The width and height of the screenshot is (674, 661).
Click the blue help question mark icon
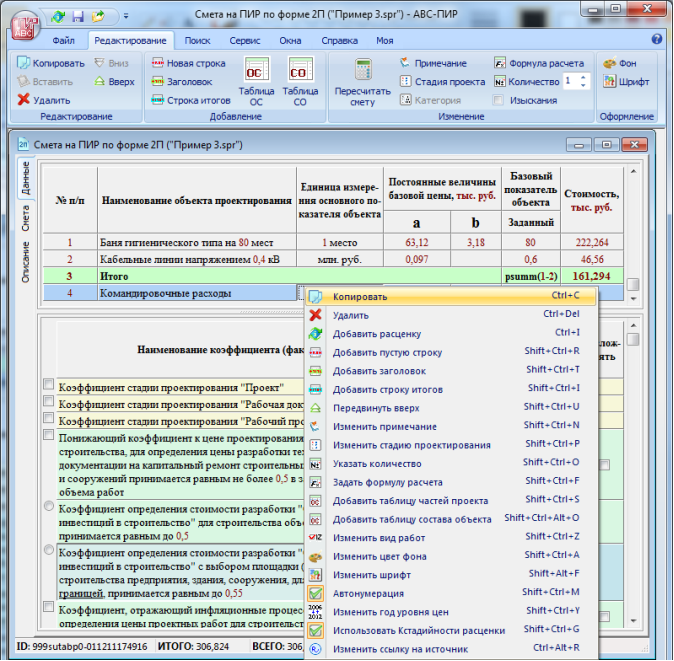[656, 40]
